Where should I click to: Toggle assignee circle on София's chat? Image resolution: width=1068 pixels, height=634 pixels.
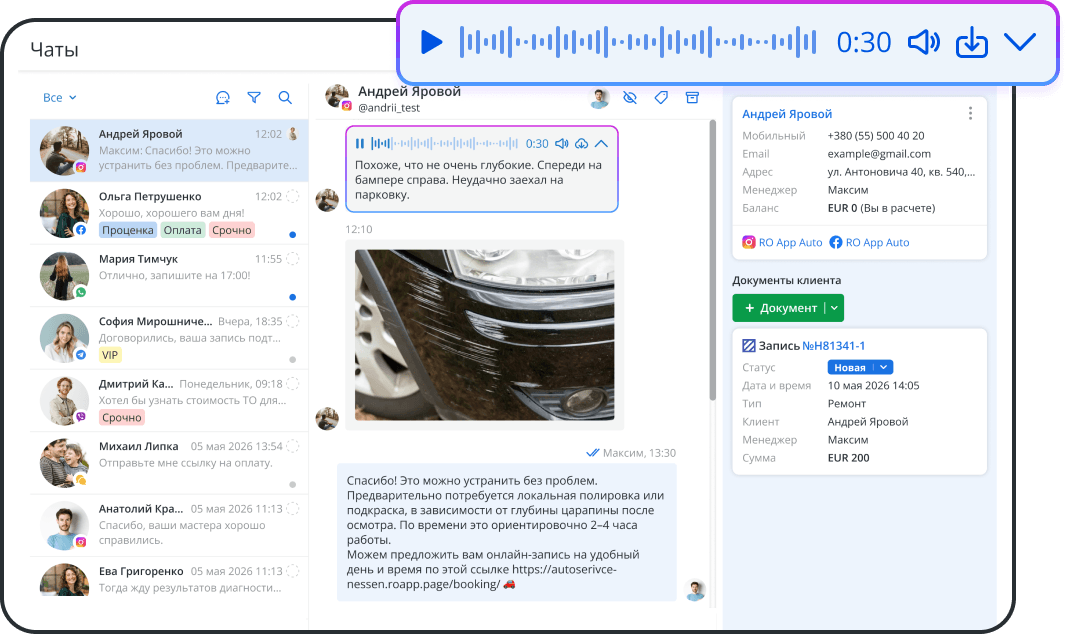(x=293, y=321)
